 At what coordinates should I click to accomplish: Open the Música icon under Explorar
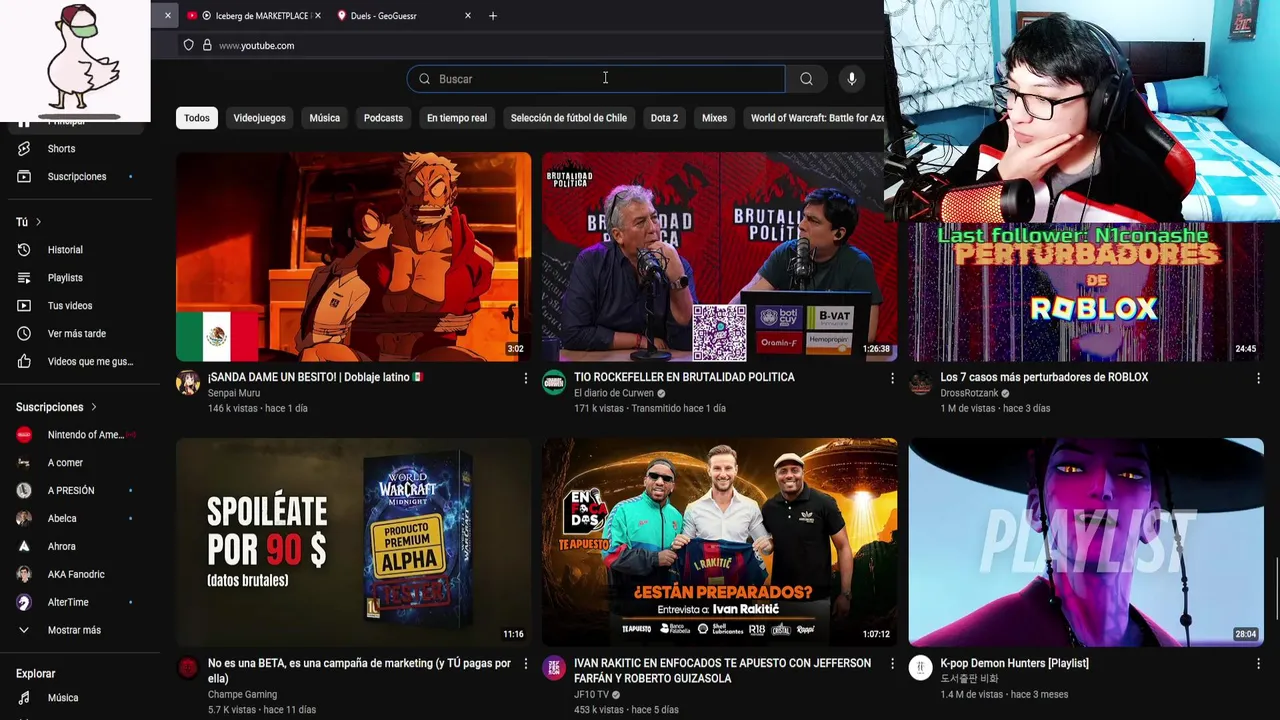coord(25,698)
